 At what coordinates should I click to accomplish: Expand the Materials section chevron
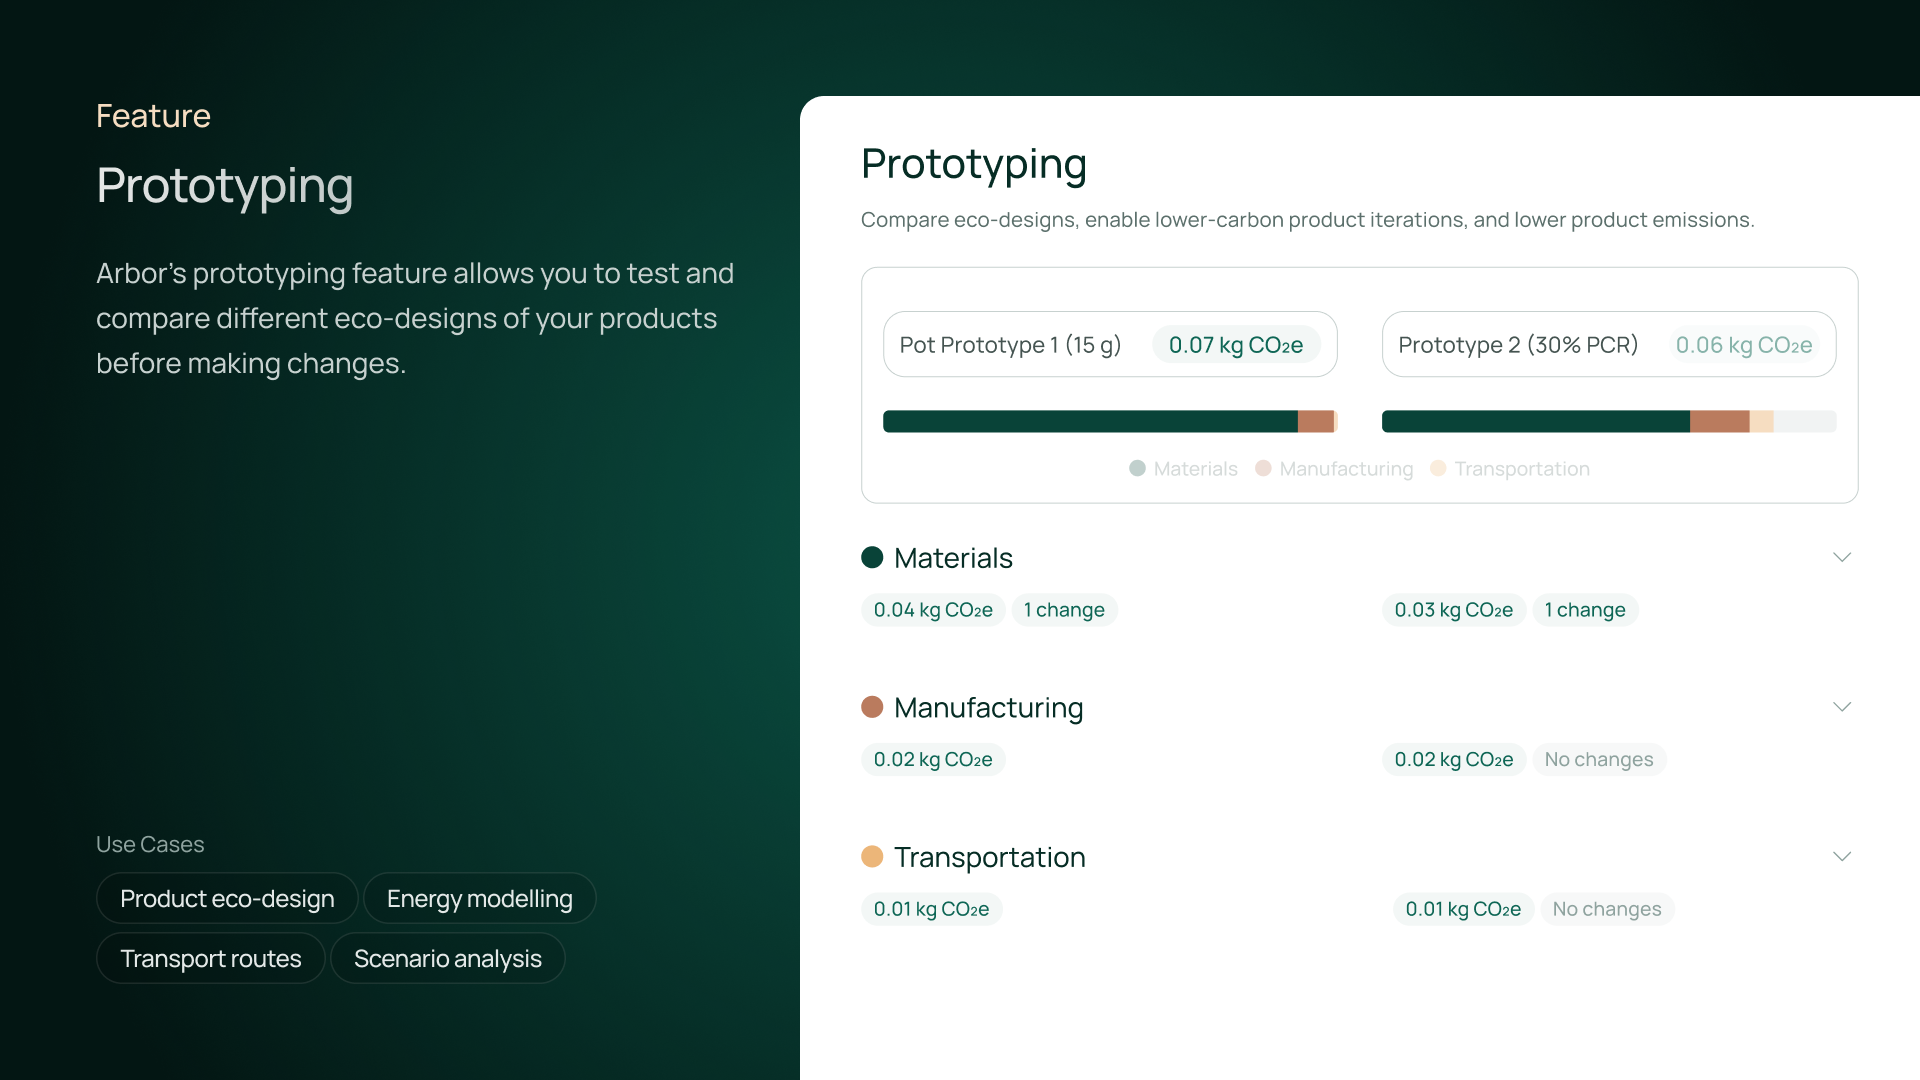tap(1842, 557)
